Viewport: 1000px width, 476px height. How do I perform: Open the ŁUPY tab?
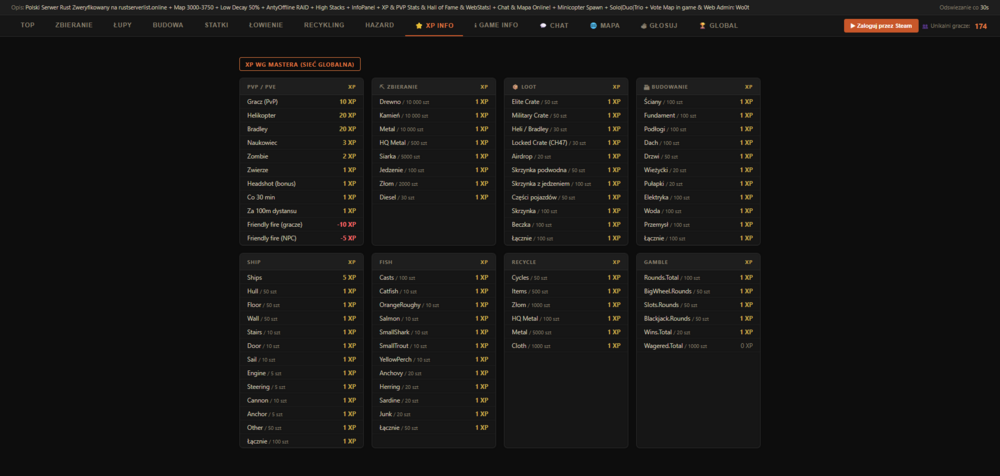click(122, 26)
